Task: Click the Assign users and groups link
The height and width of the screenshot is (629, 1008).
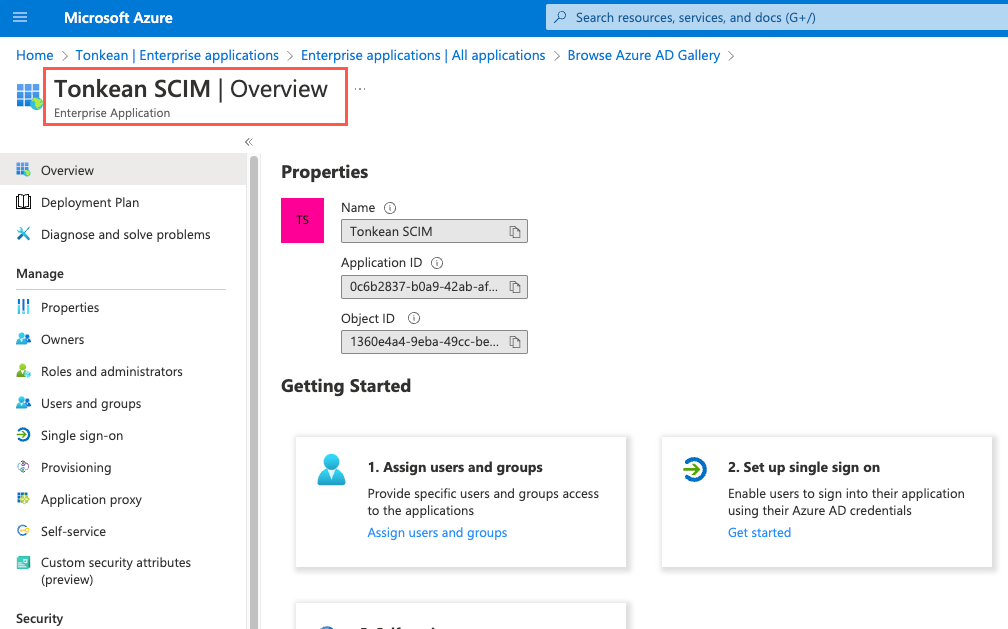Action: 437,533
